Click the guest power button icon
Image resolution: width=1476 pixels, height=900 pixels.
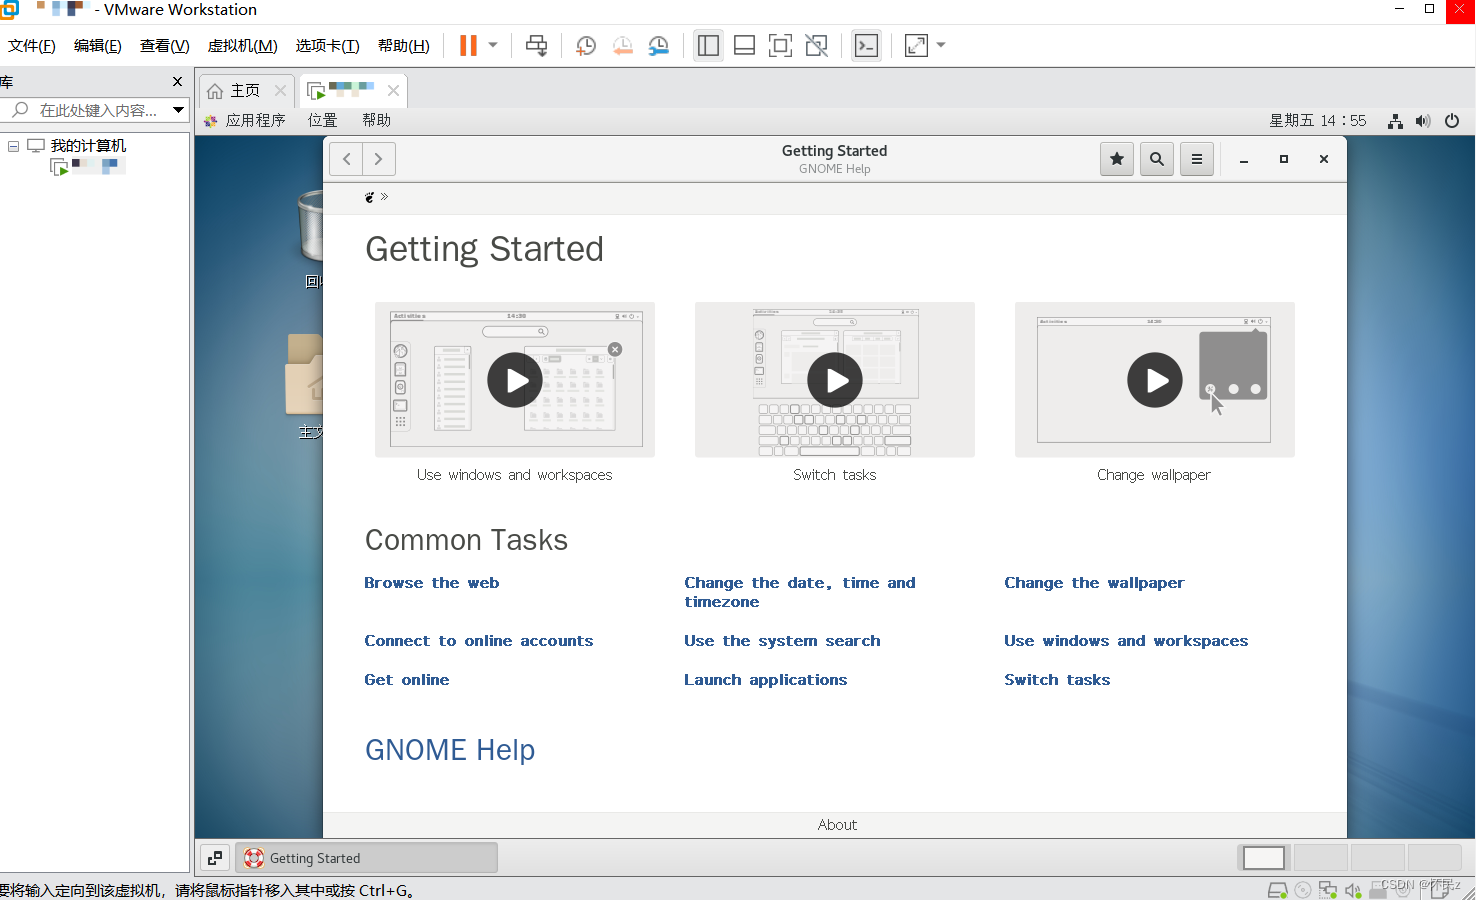(1452, 121)
